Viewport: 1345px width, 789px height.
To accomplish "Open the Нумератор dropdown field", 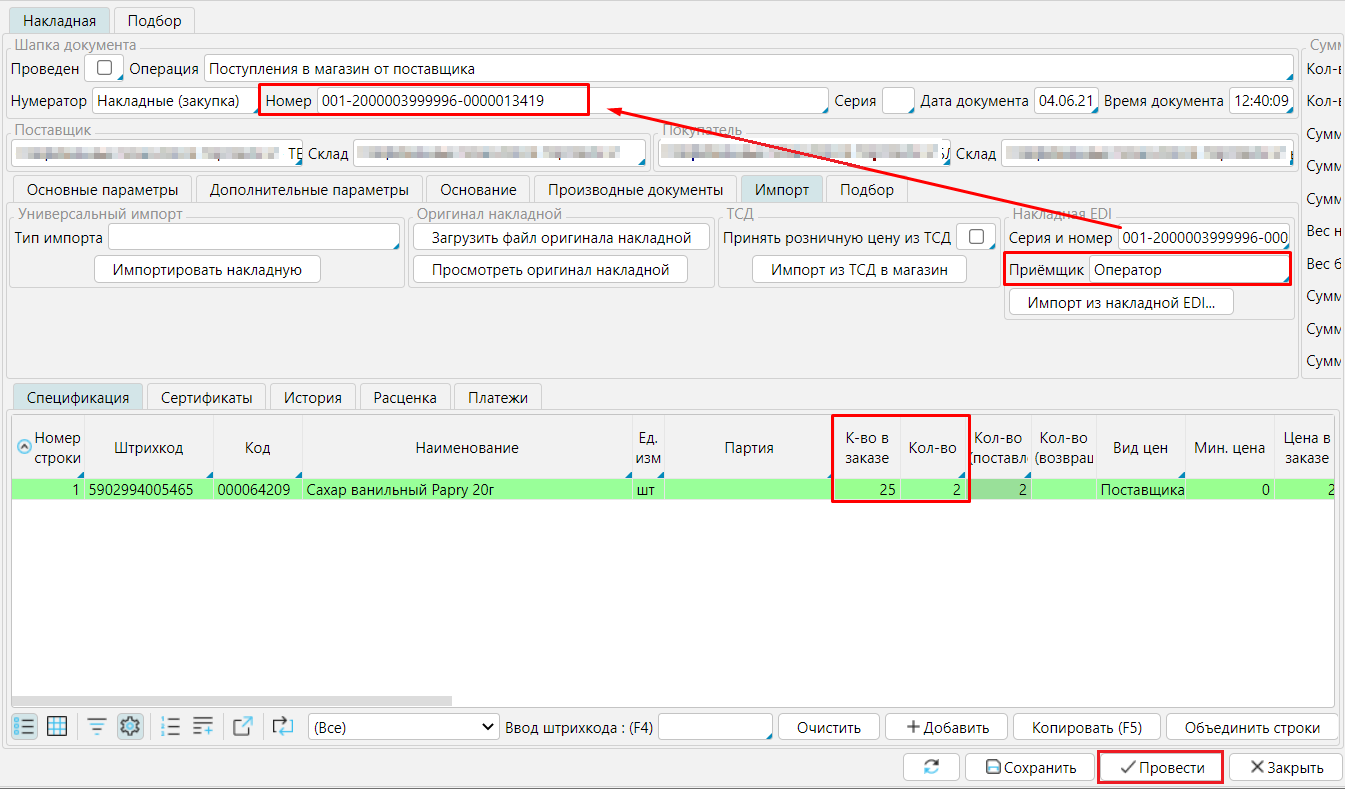I will 173,101.
